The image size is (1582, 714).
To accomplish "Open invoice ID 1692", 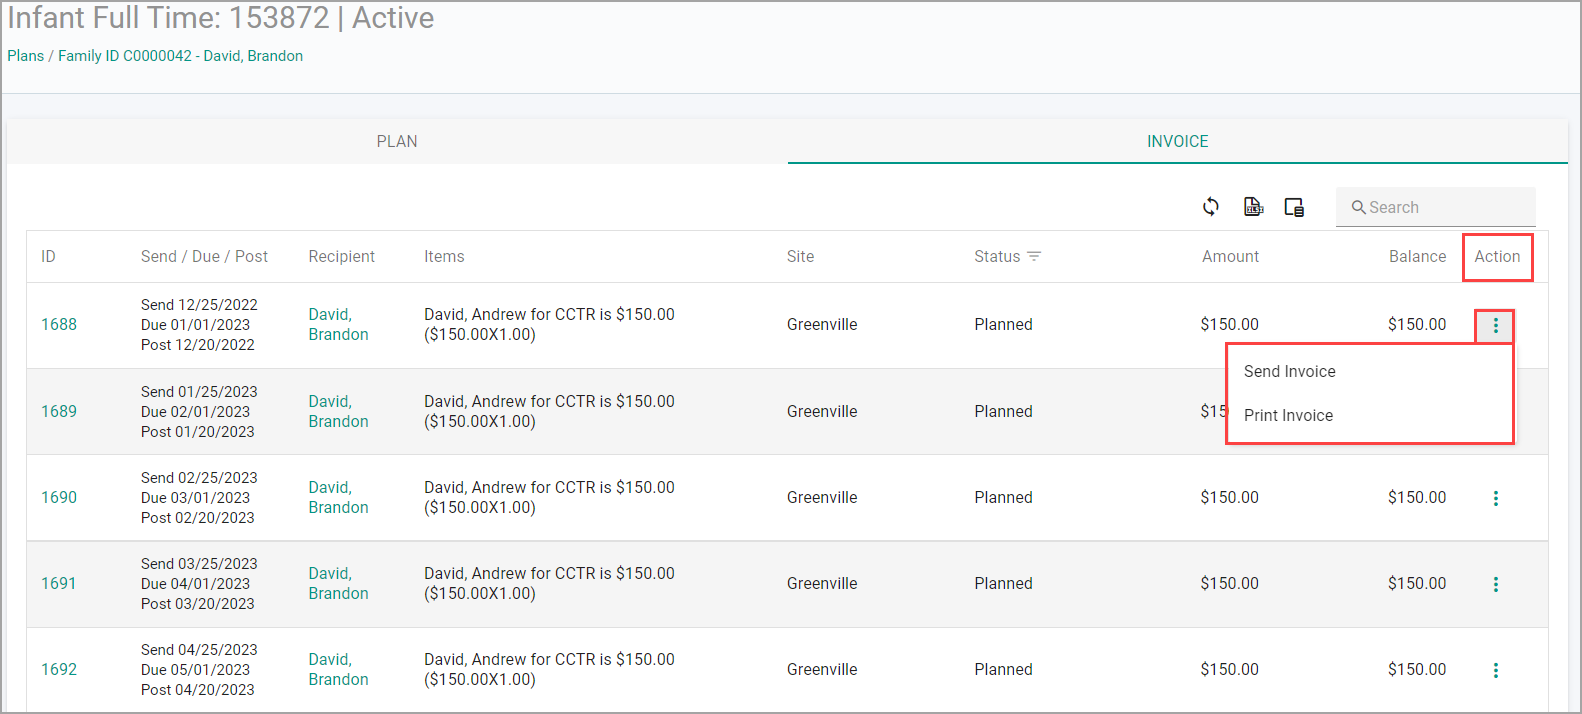I will point(59,669).
